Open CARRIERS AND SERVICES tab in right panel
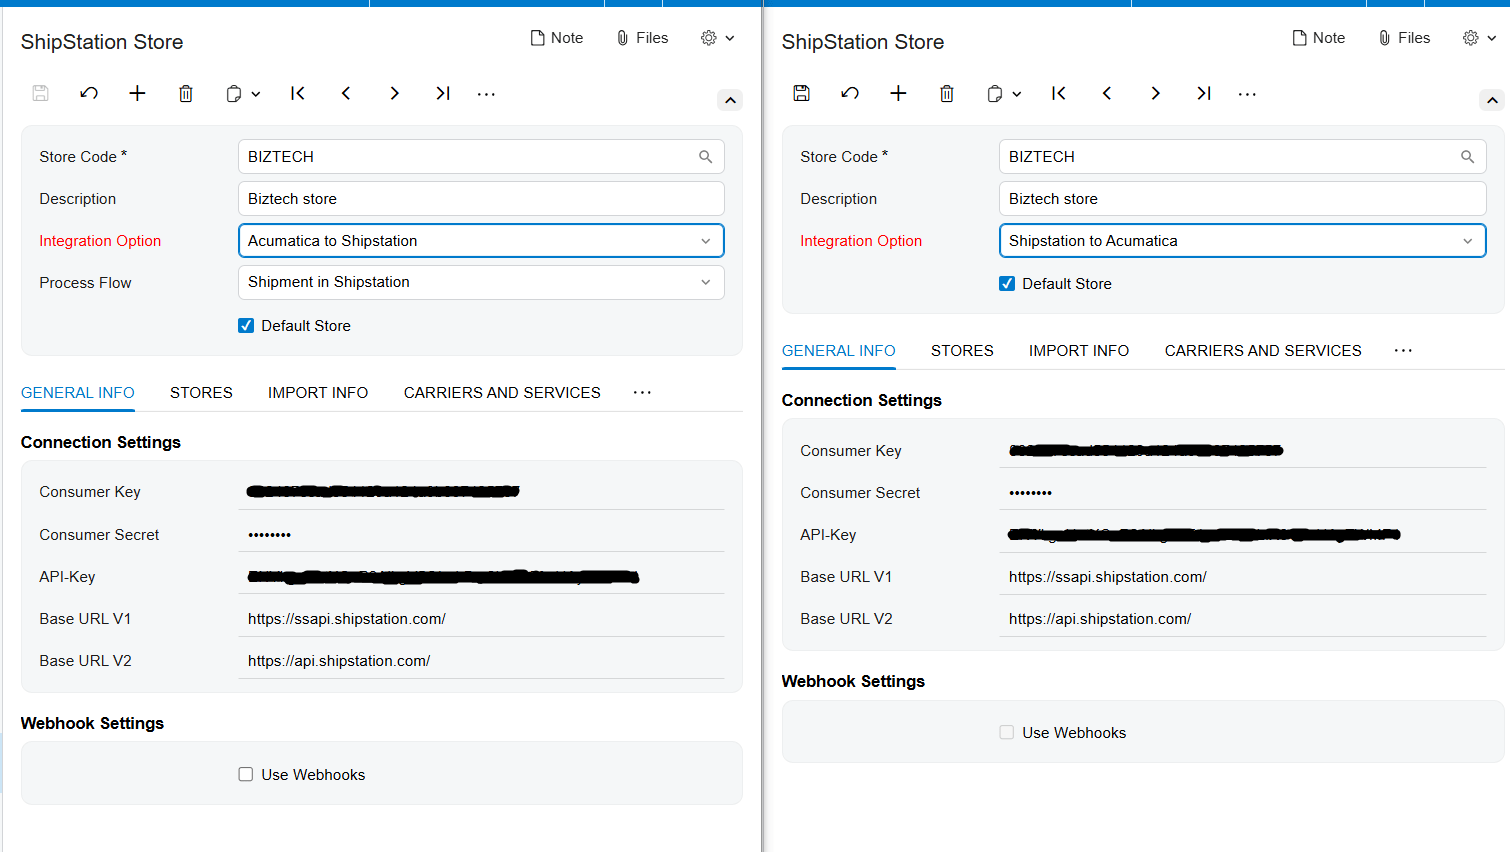Image resolution: width=1510 pixels, height=852 pixels. (x=1263, y=351)
